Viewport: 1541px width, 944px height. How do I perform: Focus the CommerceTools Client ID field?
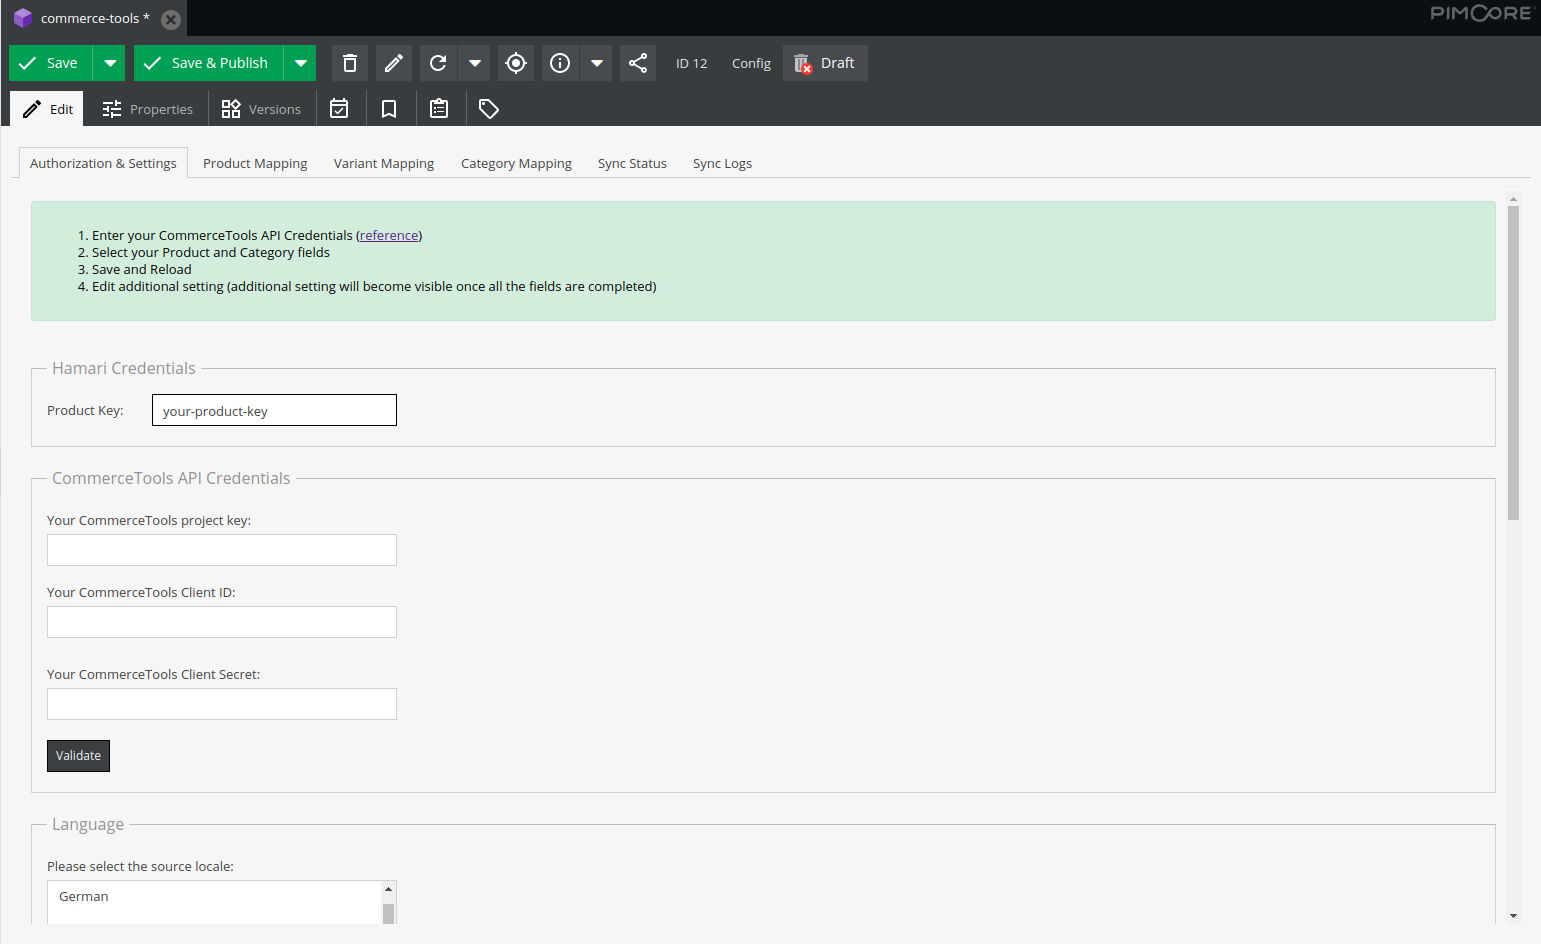click(222, 622)
